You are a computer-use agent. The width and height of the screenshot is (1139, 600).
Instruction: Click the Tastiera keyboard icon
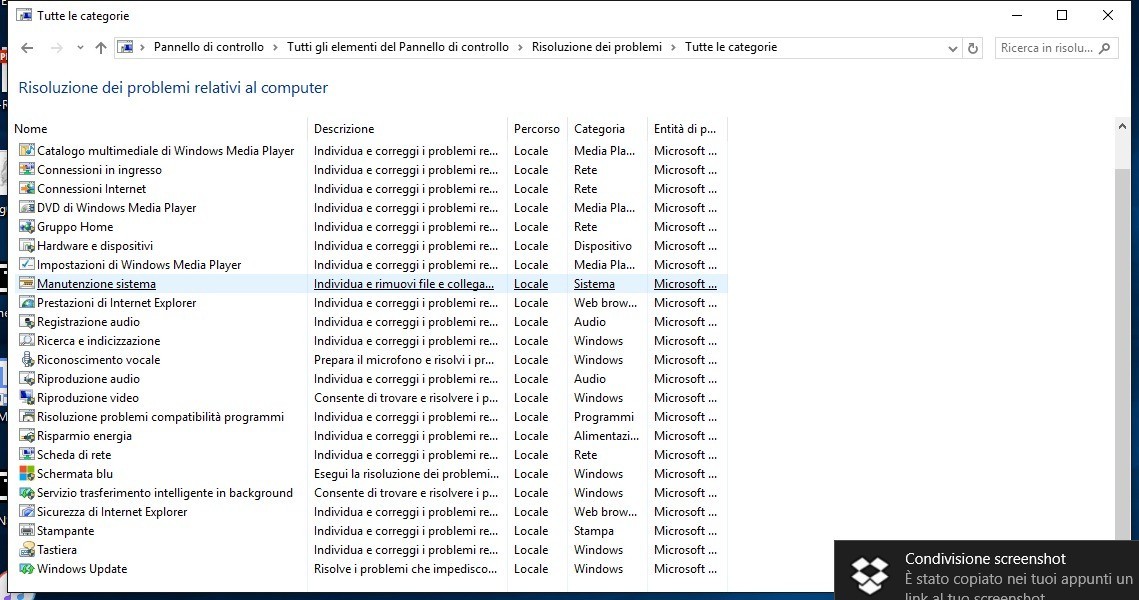click(27, 550)
